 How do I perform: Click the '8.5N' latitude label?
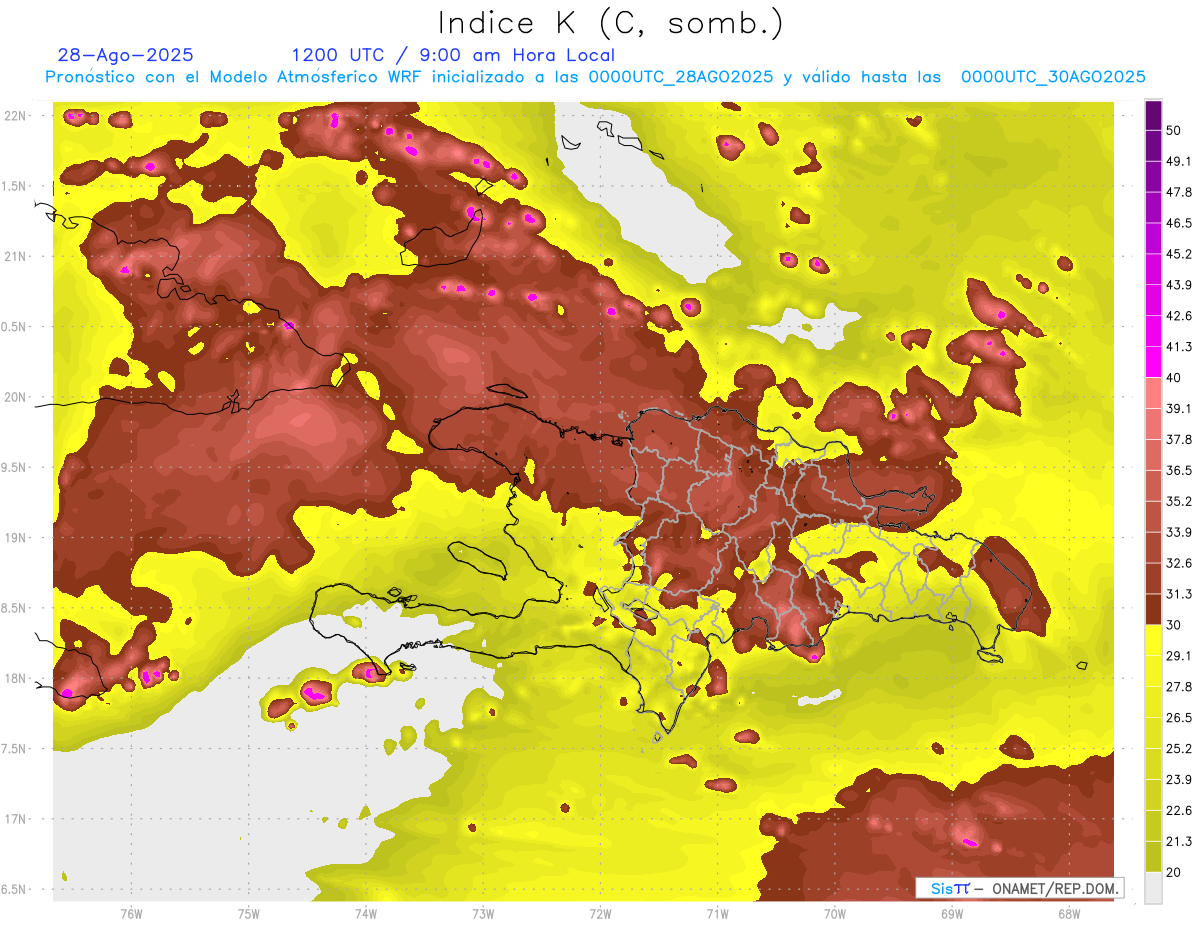point(15,608)
